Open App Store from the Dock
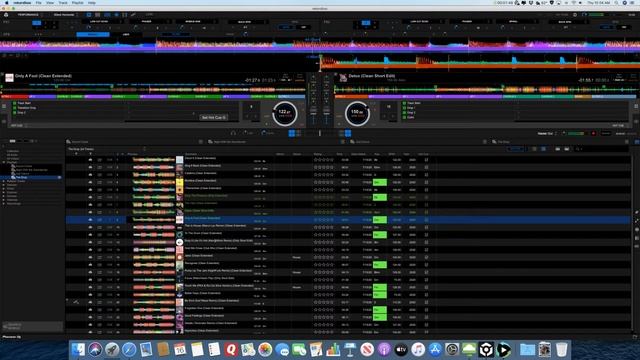The width and height of the screenshot is (640, 360). 435,350
